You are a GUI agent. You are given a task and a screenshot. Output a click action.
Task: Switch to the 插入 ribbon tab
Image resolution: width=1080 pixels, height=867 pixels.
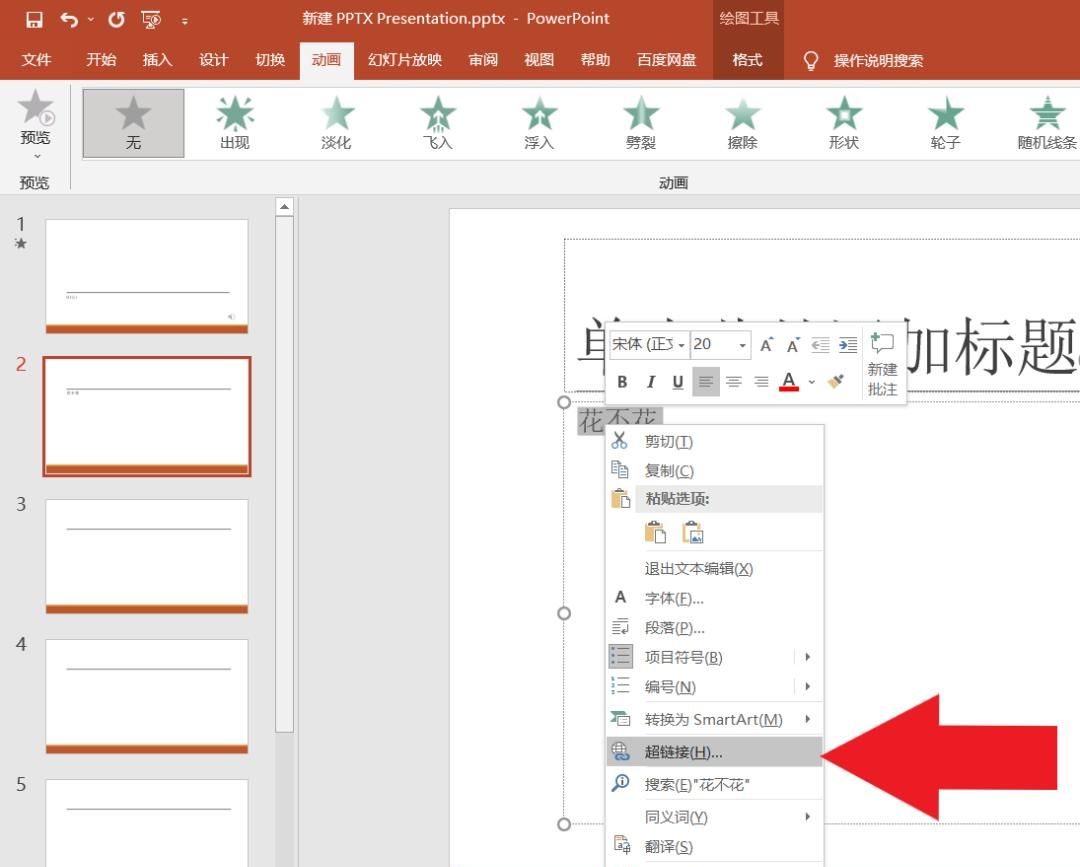157,60
